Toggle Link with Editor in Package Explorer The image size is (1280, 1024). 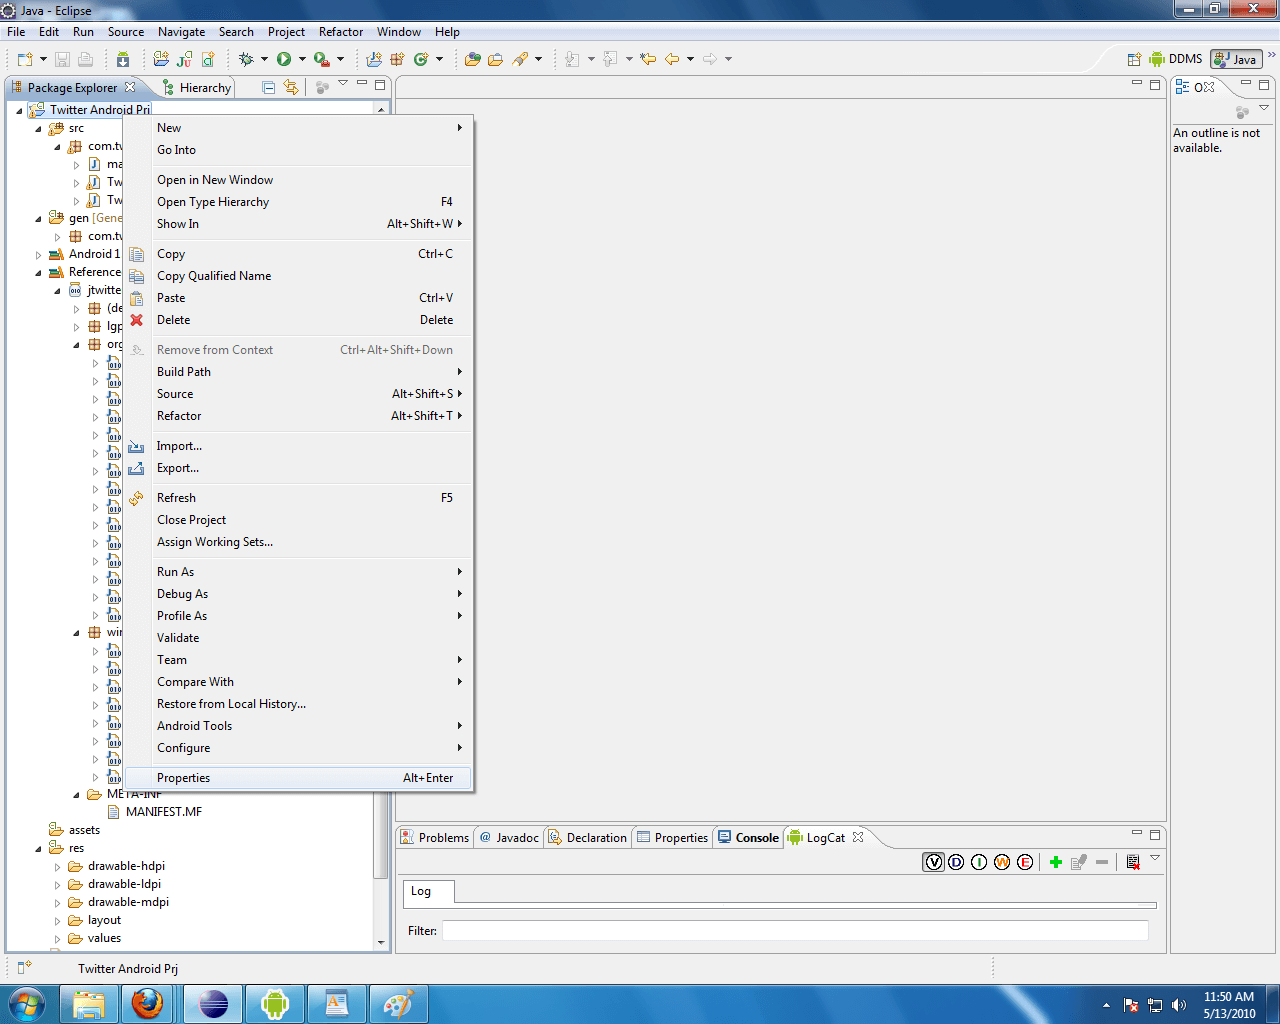[291, 87]
